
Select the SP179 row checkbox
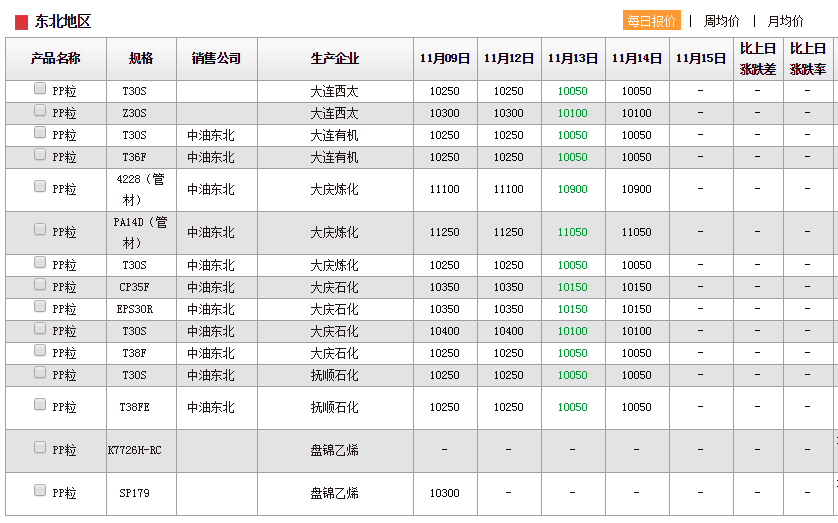(40, 490)
